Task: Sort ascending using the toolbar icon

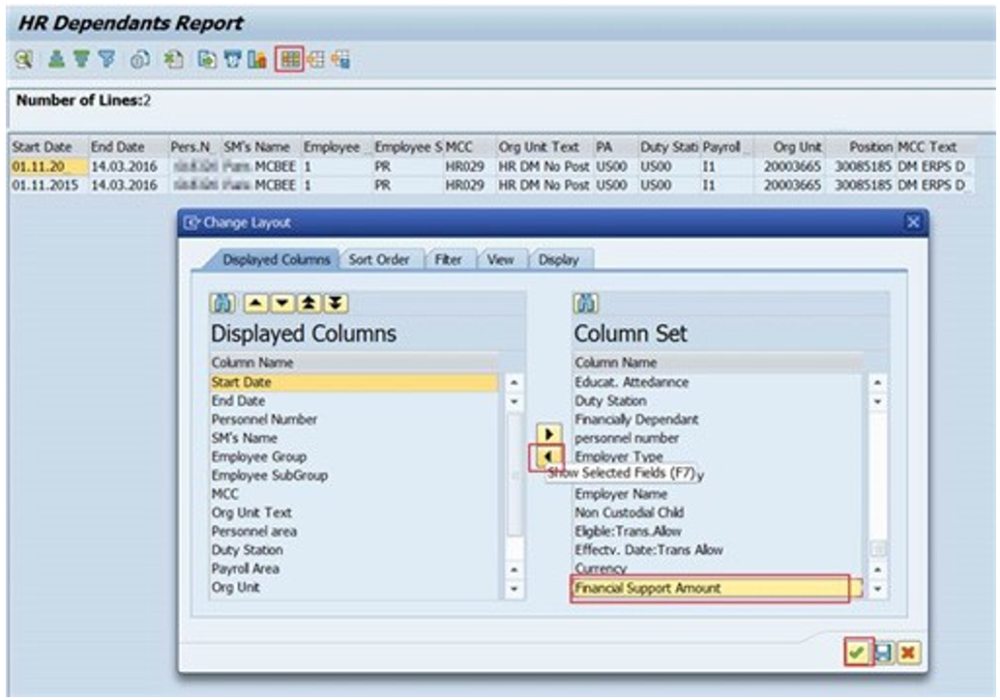Action: tap(56, 60)
